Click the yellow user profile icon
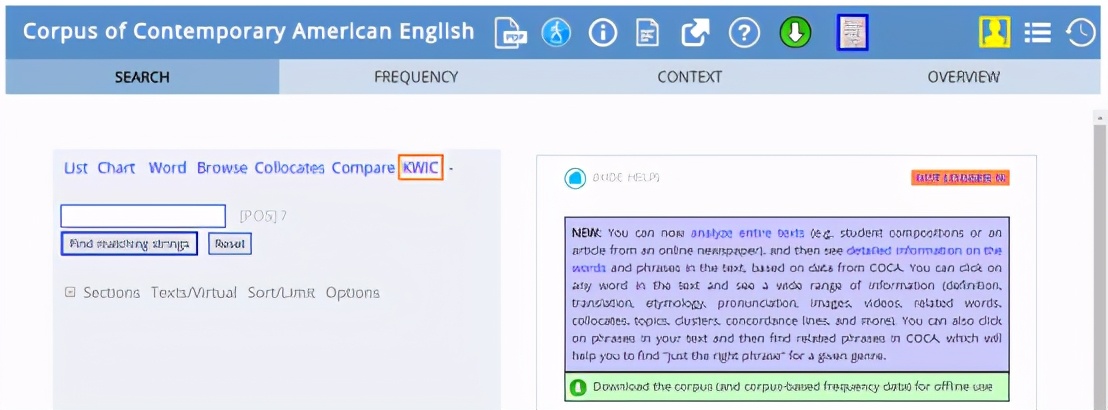Viewport: 1108px width, 410px height. pyautogui.click(x=994, y=32)
